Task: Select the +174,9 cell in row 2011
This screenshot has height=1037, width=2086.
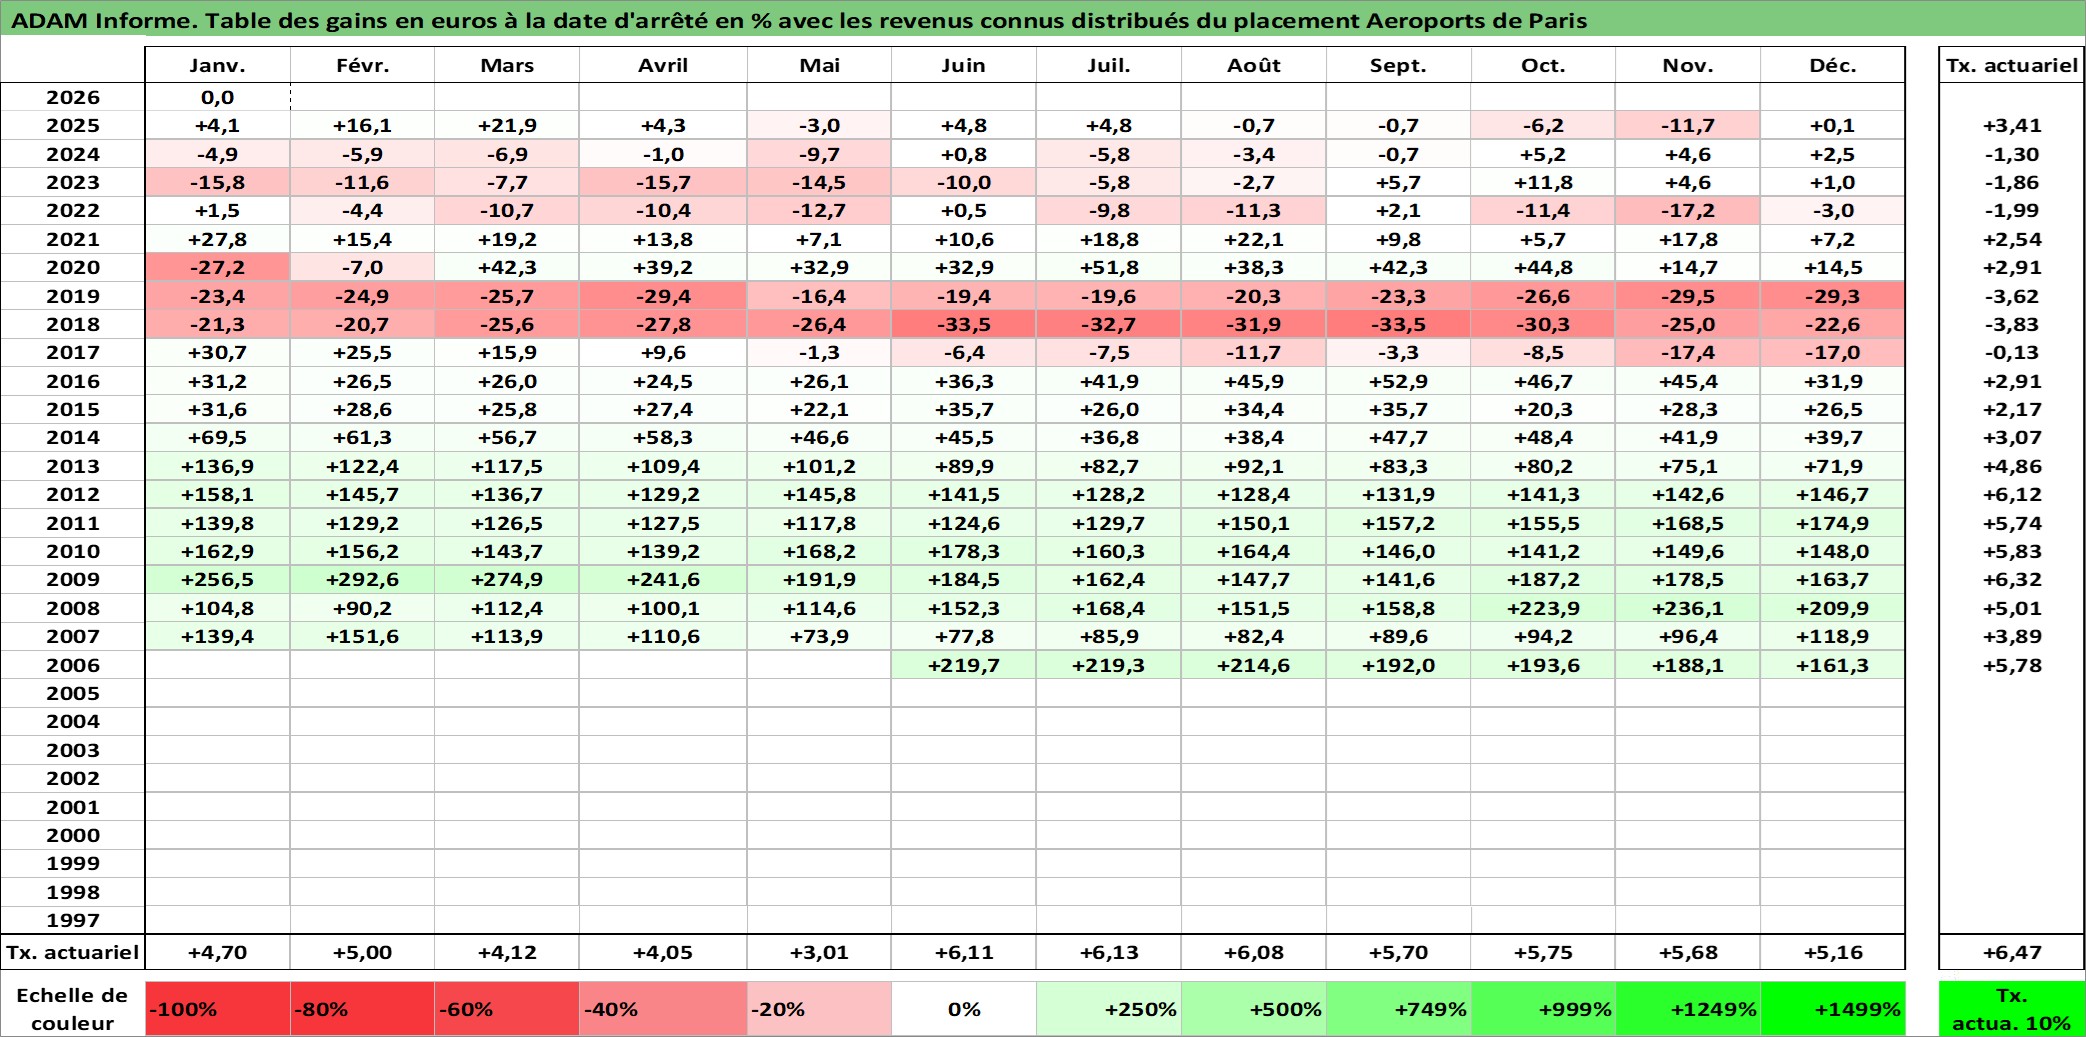Action: [x=1832, y=523]
